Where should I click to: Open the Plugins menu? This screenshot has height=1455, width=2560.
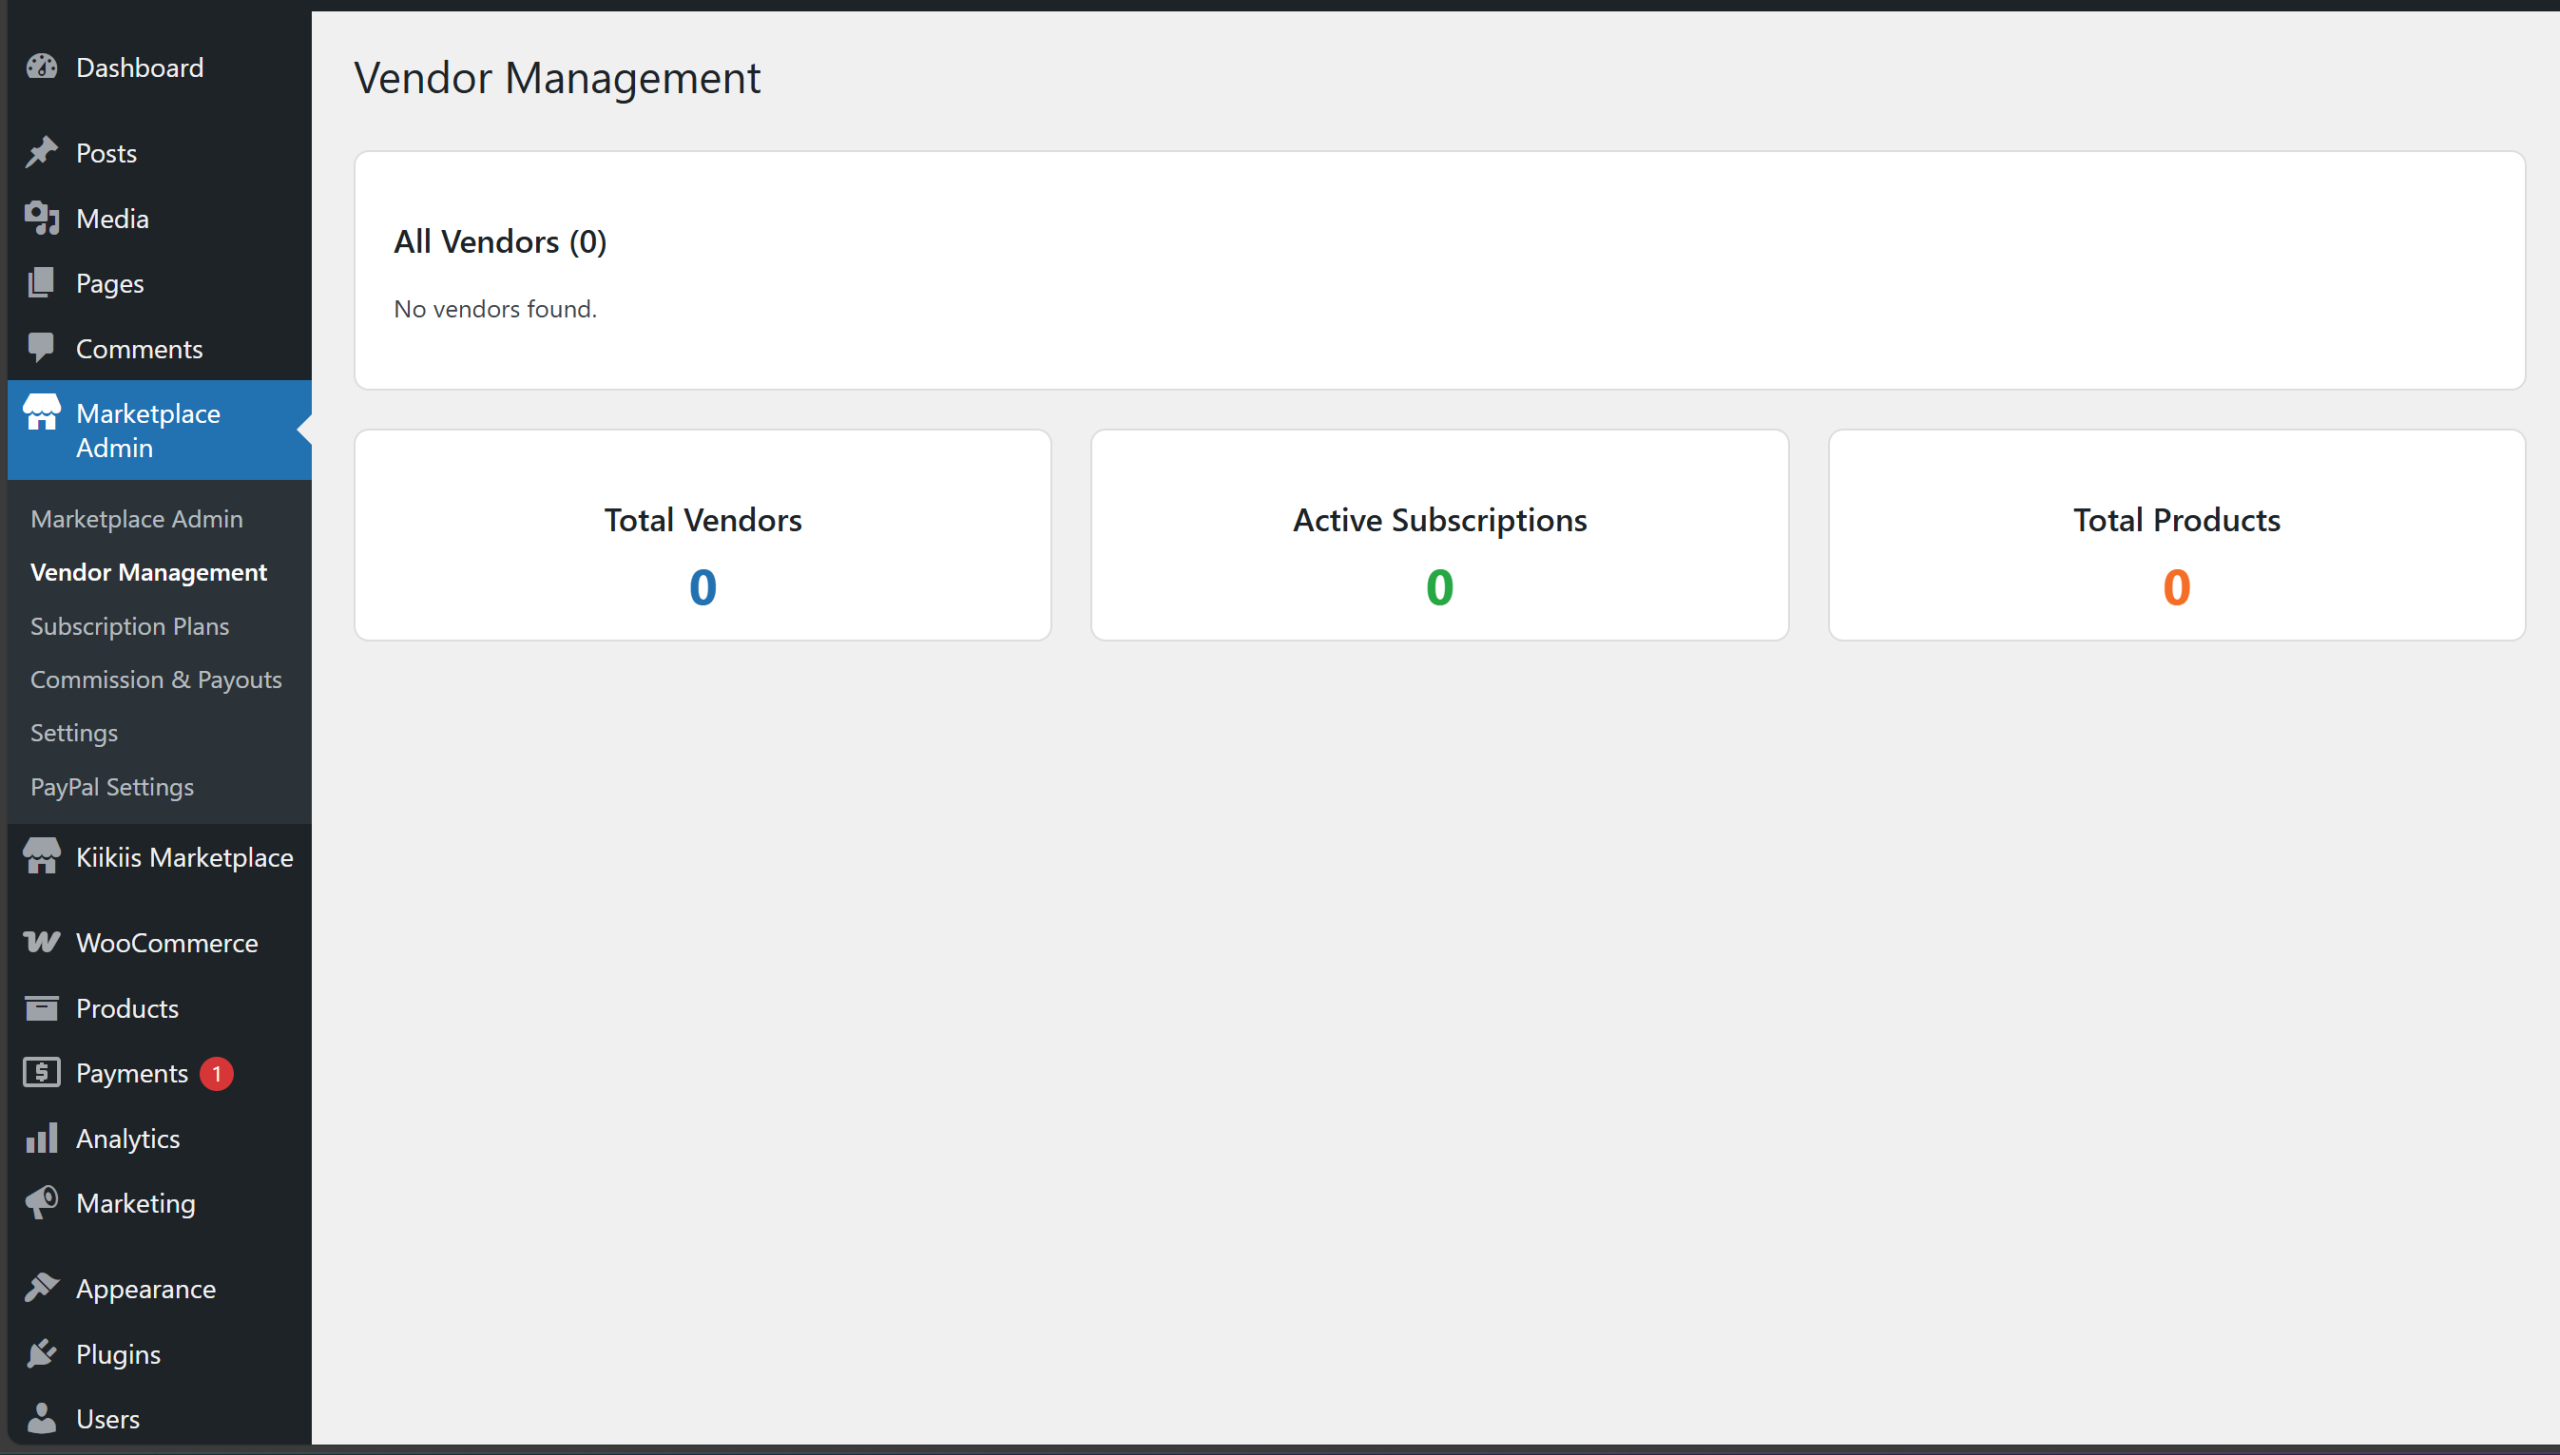click(x=160, y=1354)
